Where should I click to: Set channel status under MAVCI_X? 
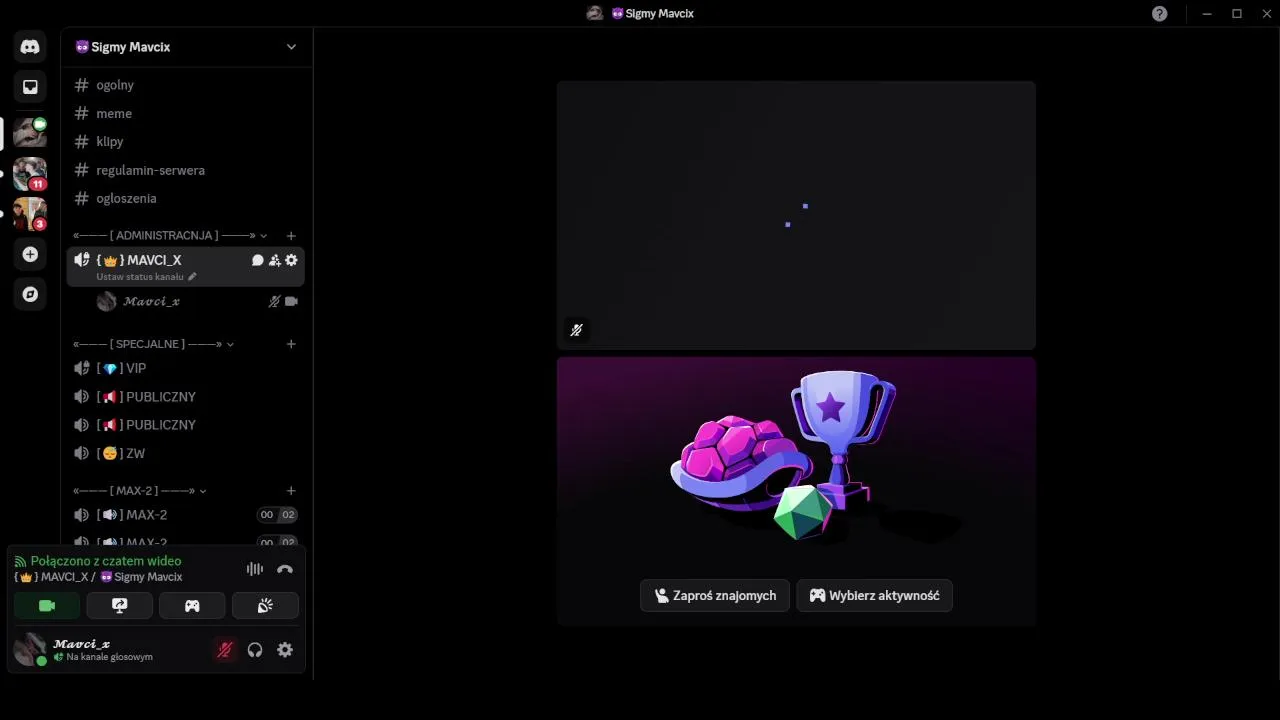(146, 277)
